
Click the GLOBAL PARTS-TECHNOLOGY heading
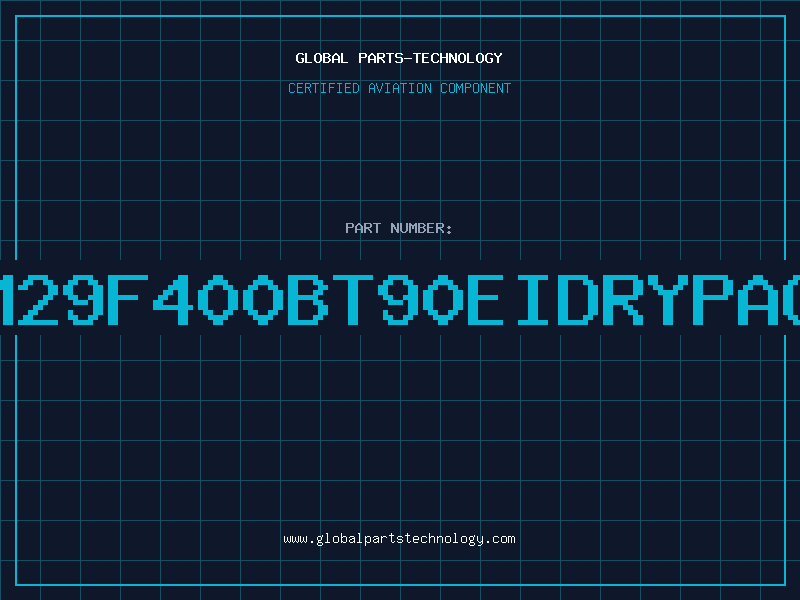coord(399,58)
